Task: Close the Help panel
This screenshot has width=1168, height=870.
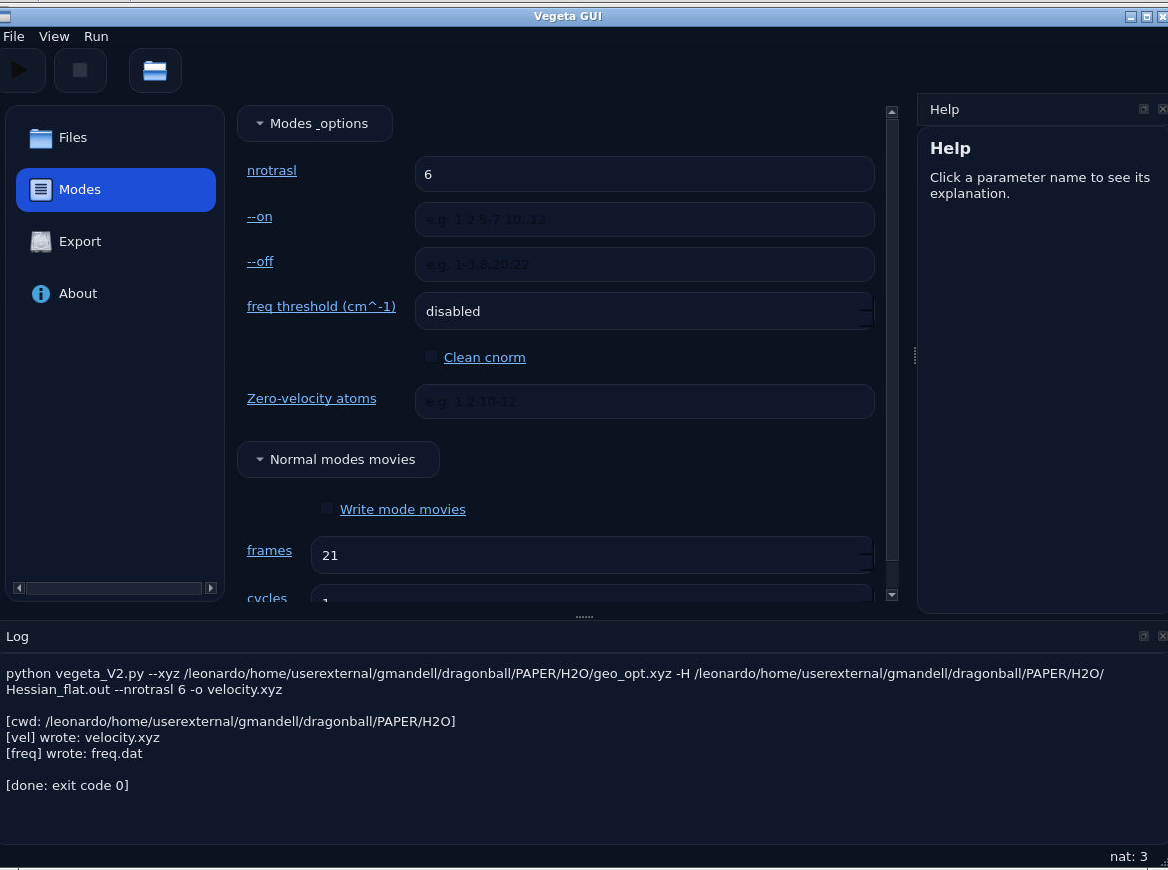Action: (x=1162, y=109)
